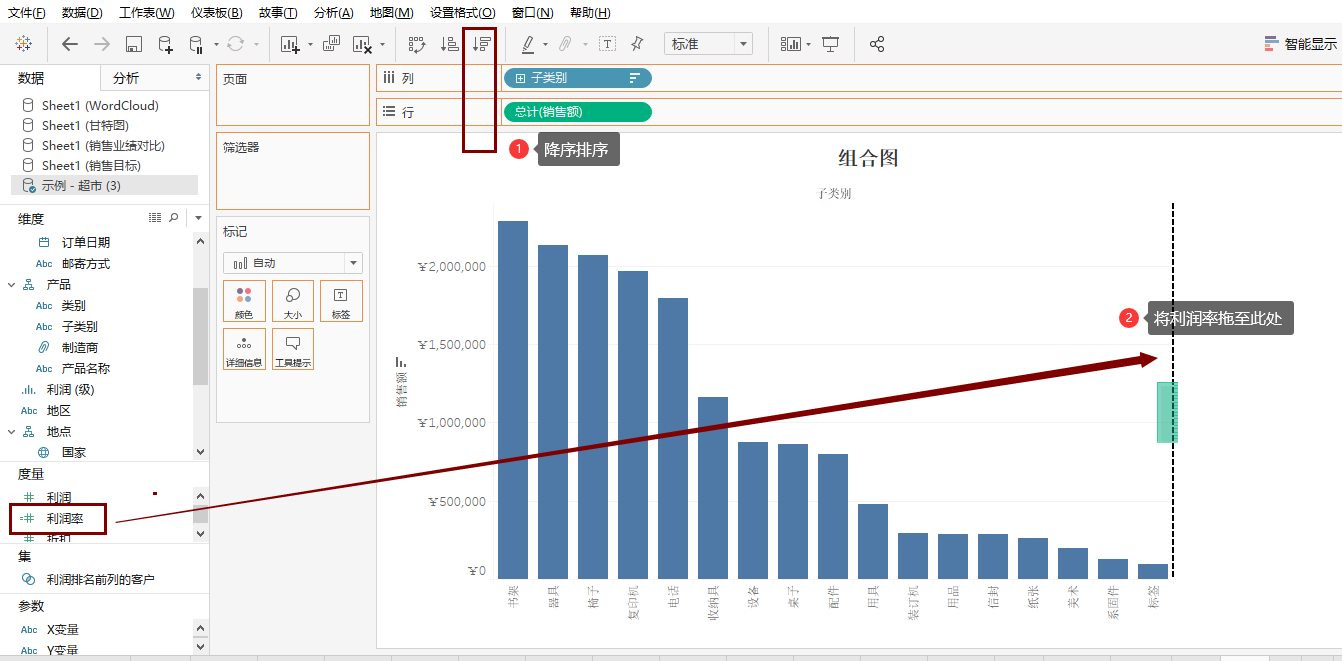1342x661 pixels.
Task: Open the 数据 menu
Action: click(82, 12)
